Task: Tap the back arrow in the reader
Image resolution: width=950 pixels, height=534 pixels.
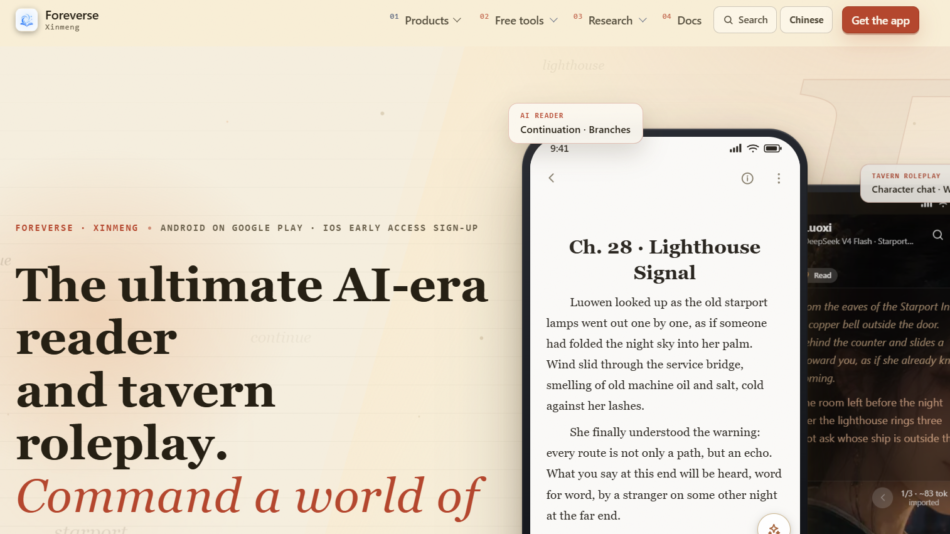Action: tap(551, 178)
